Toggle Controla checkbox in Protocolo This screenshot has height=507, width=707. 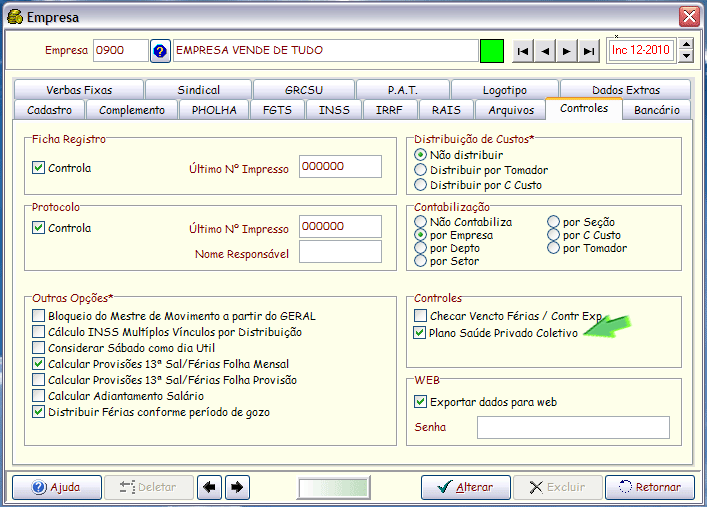coord(38,228)
